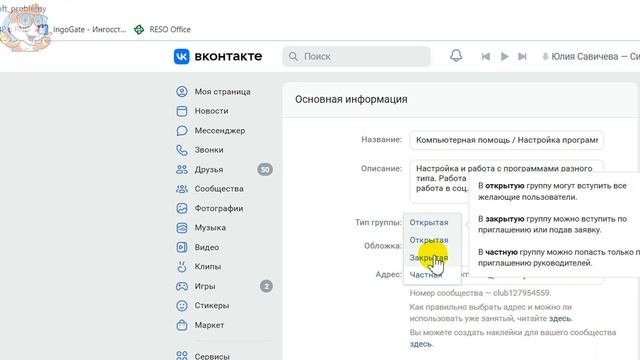Go to Фотографии menu item
This screenshot has height=360, width=640.
tap(219, 208)
